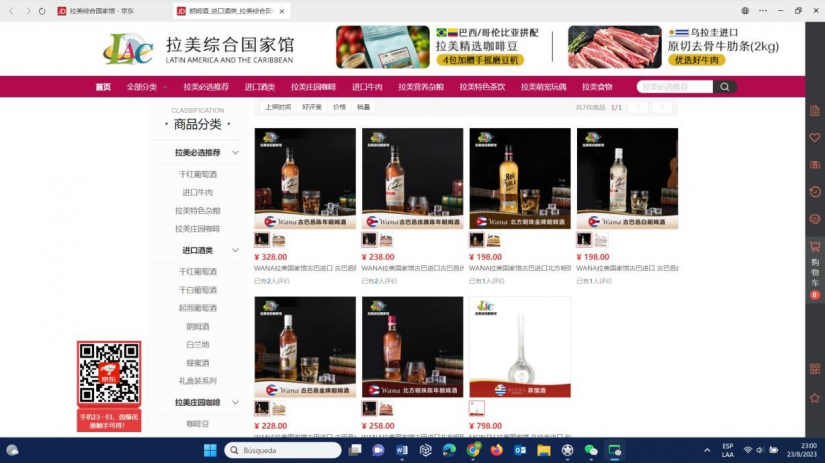Open Microsoft Edge from the taskbar

(x=449, y=450)
